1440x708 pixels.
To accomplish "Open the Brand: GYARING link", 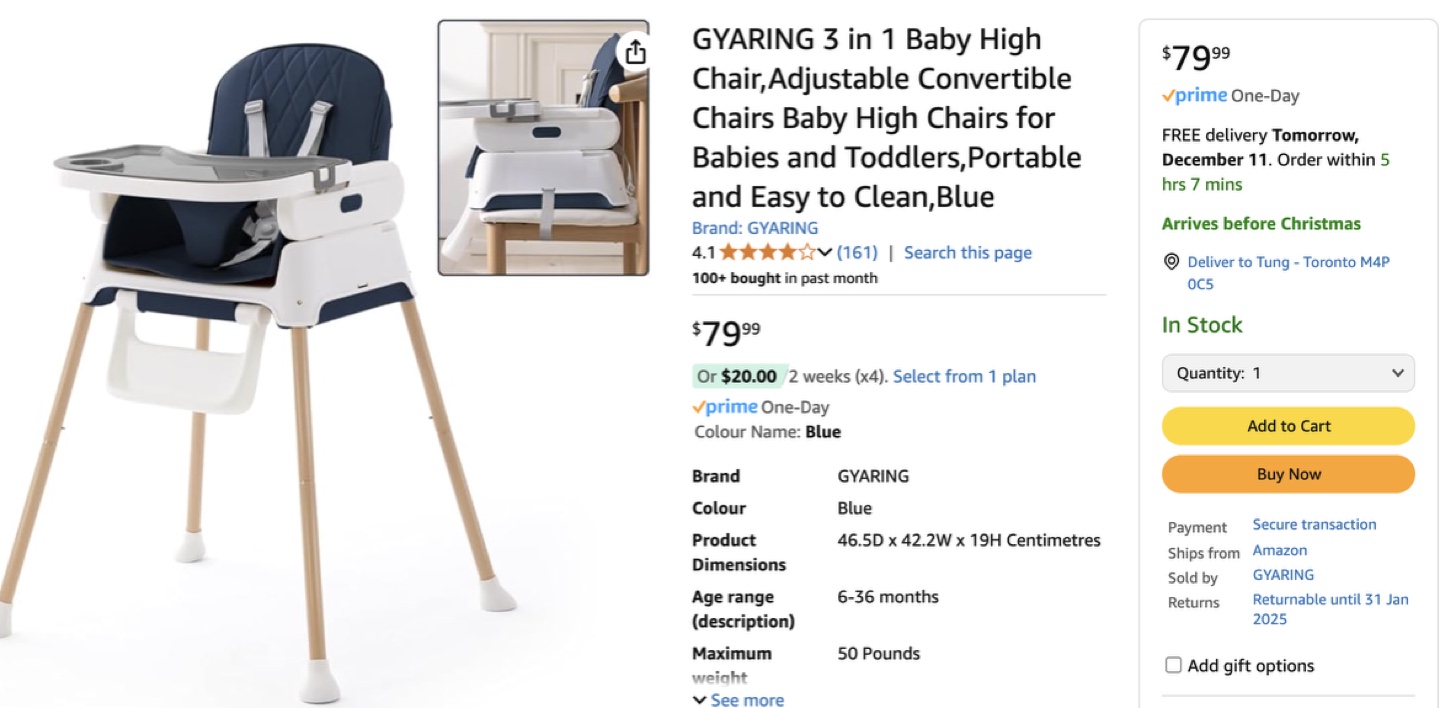I will [755, 228].
